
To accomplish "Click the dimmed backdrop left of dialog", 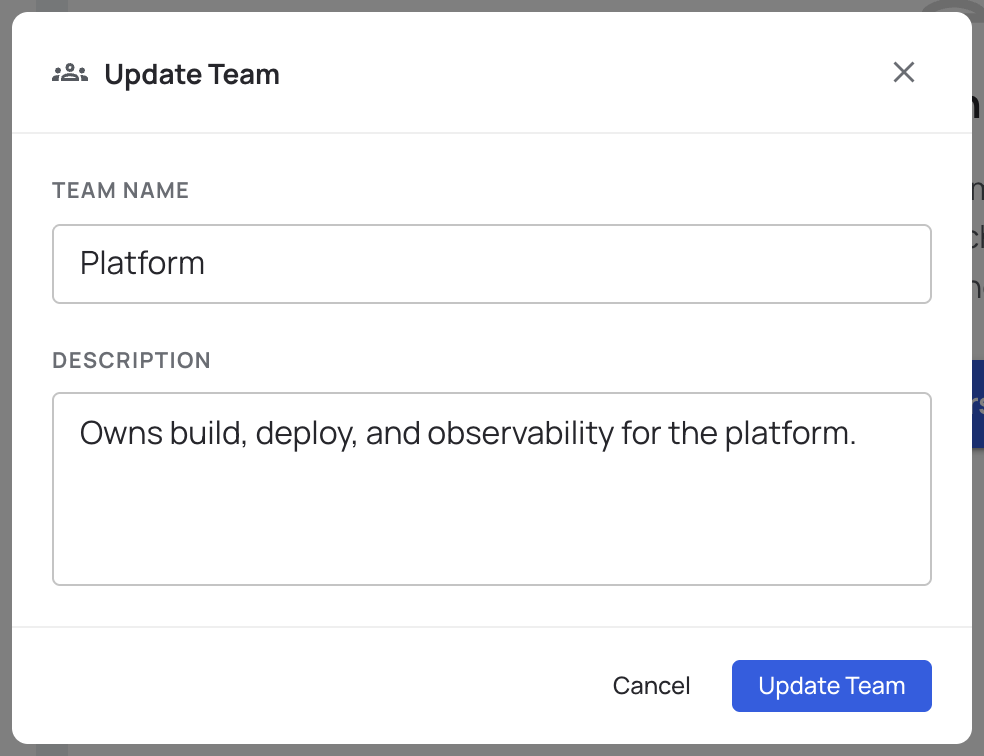I will (x=6, y=376).
